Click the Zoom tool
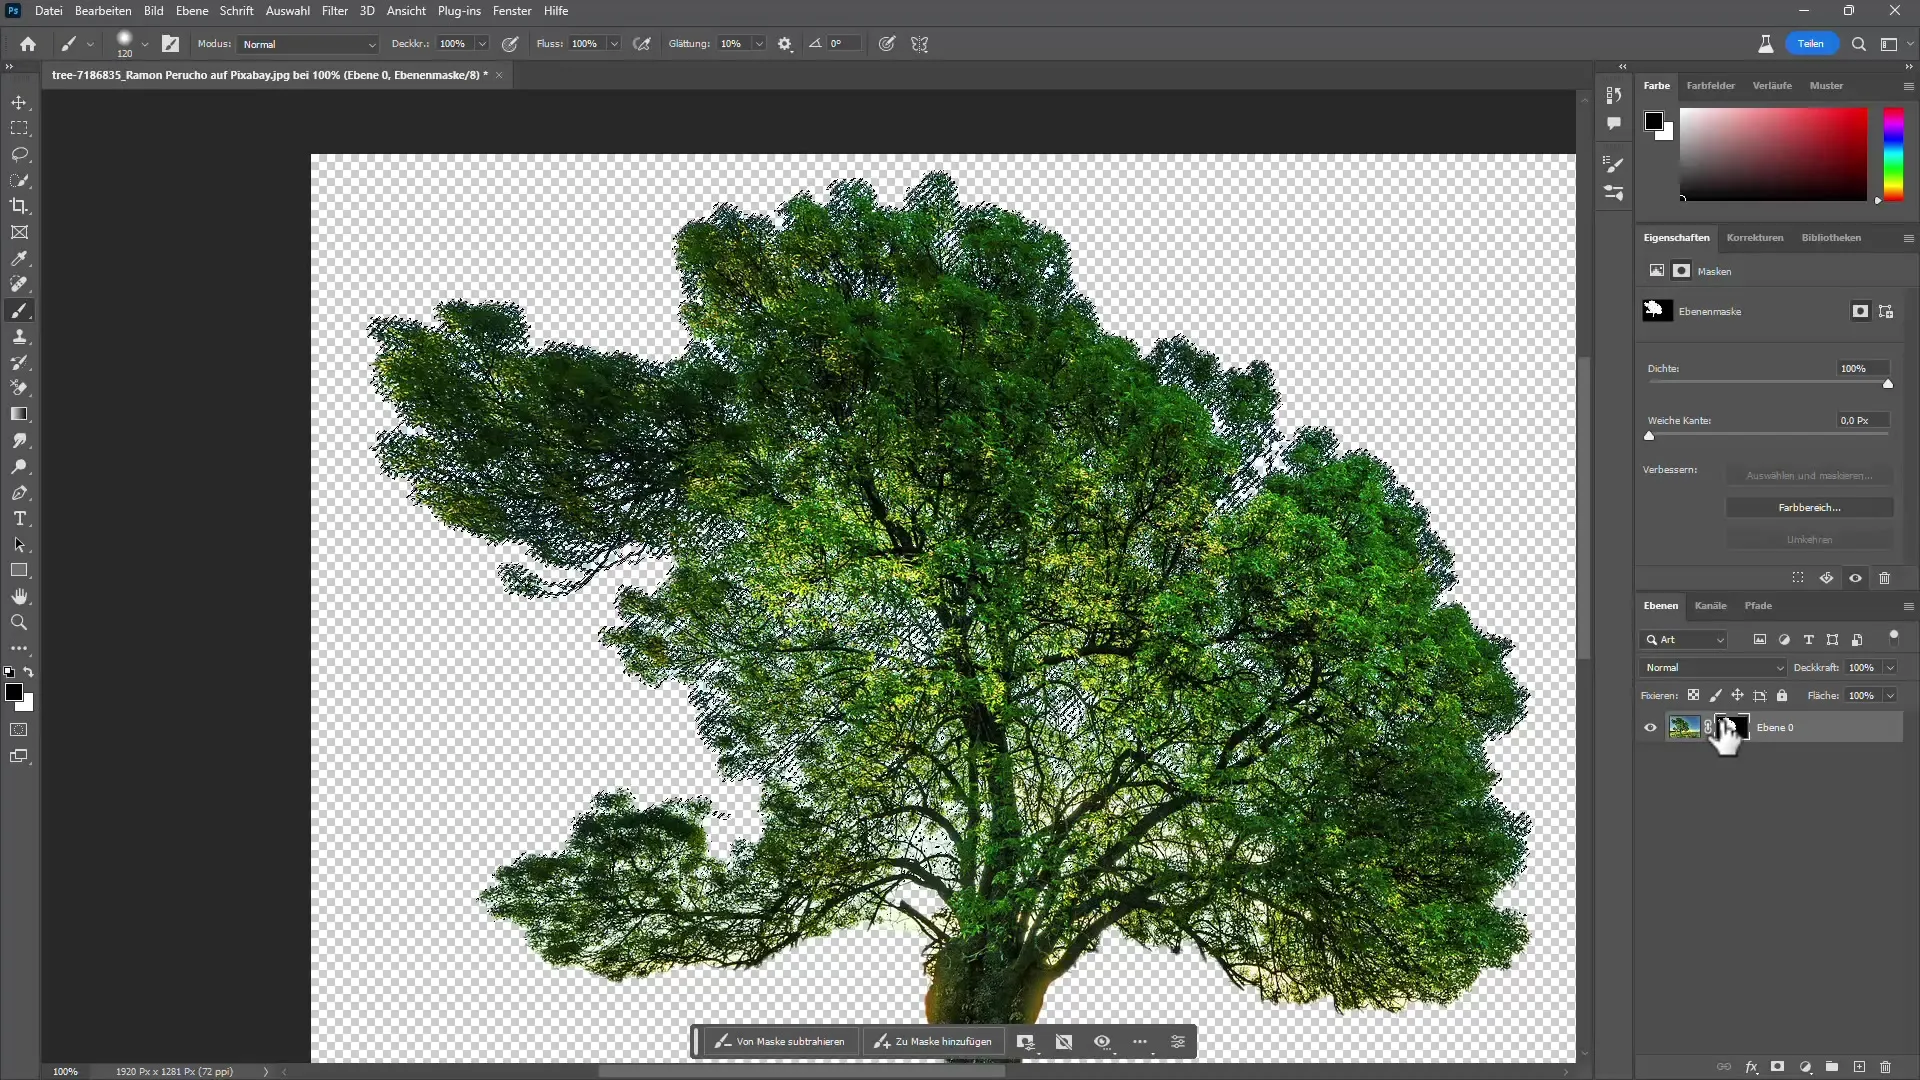Screen dimensions: 1920x1080 coord(20,621)
